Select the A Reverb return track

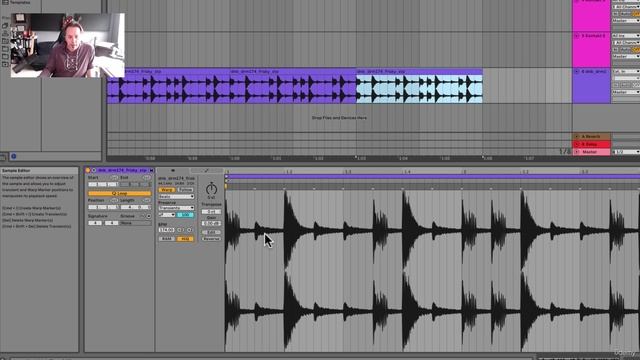coord(591,136)
